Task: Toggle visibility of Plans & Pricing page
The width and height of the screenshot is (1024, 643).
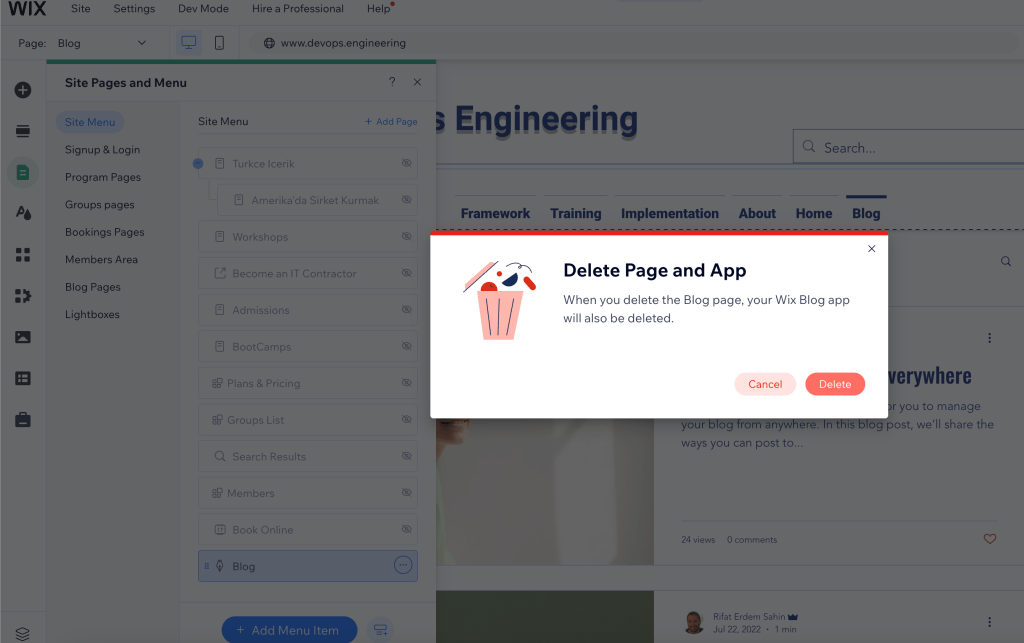Action: [406, 383]
